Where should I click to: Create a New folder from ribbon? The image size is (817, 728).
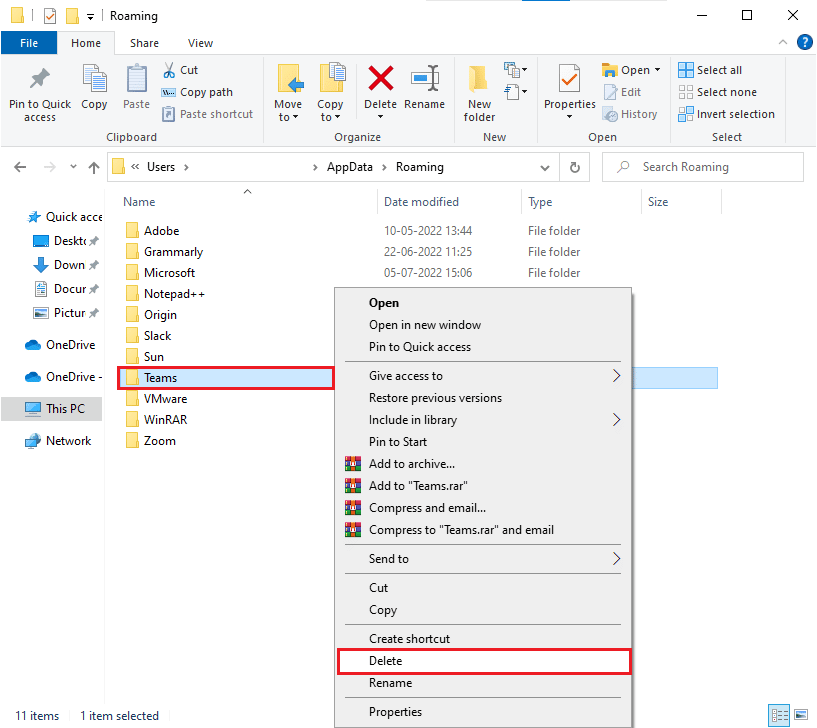(x=479, y=95)
